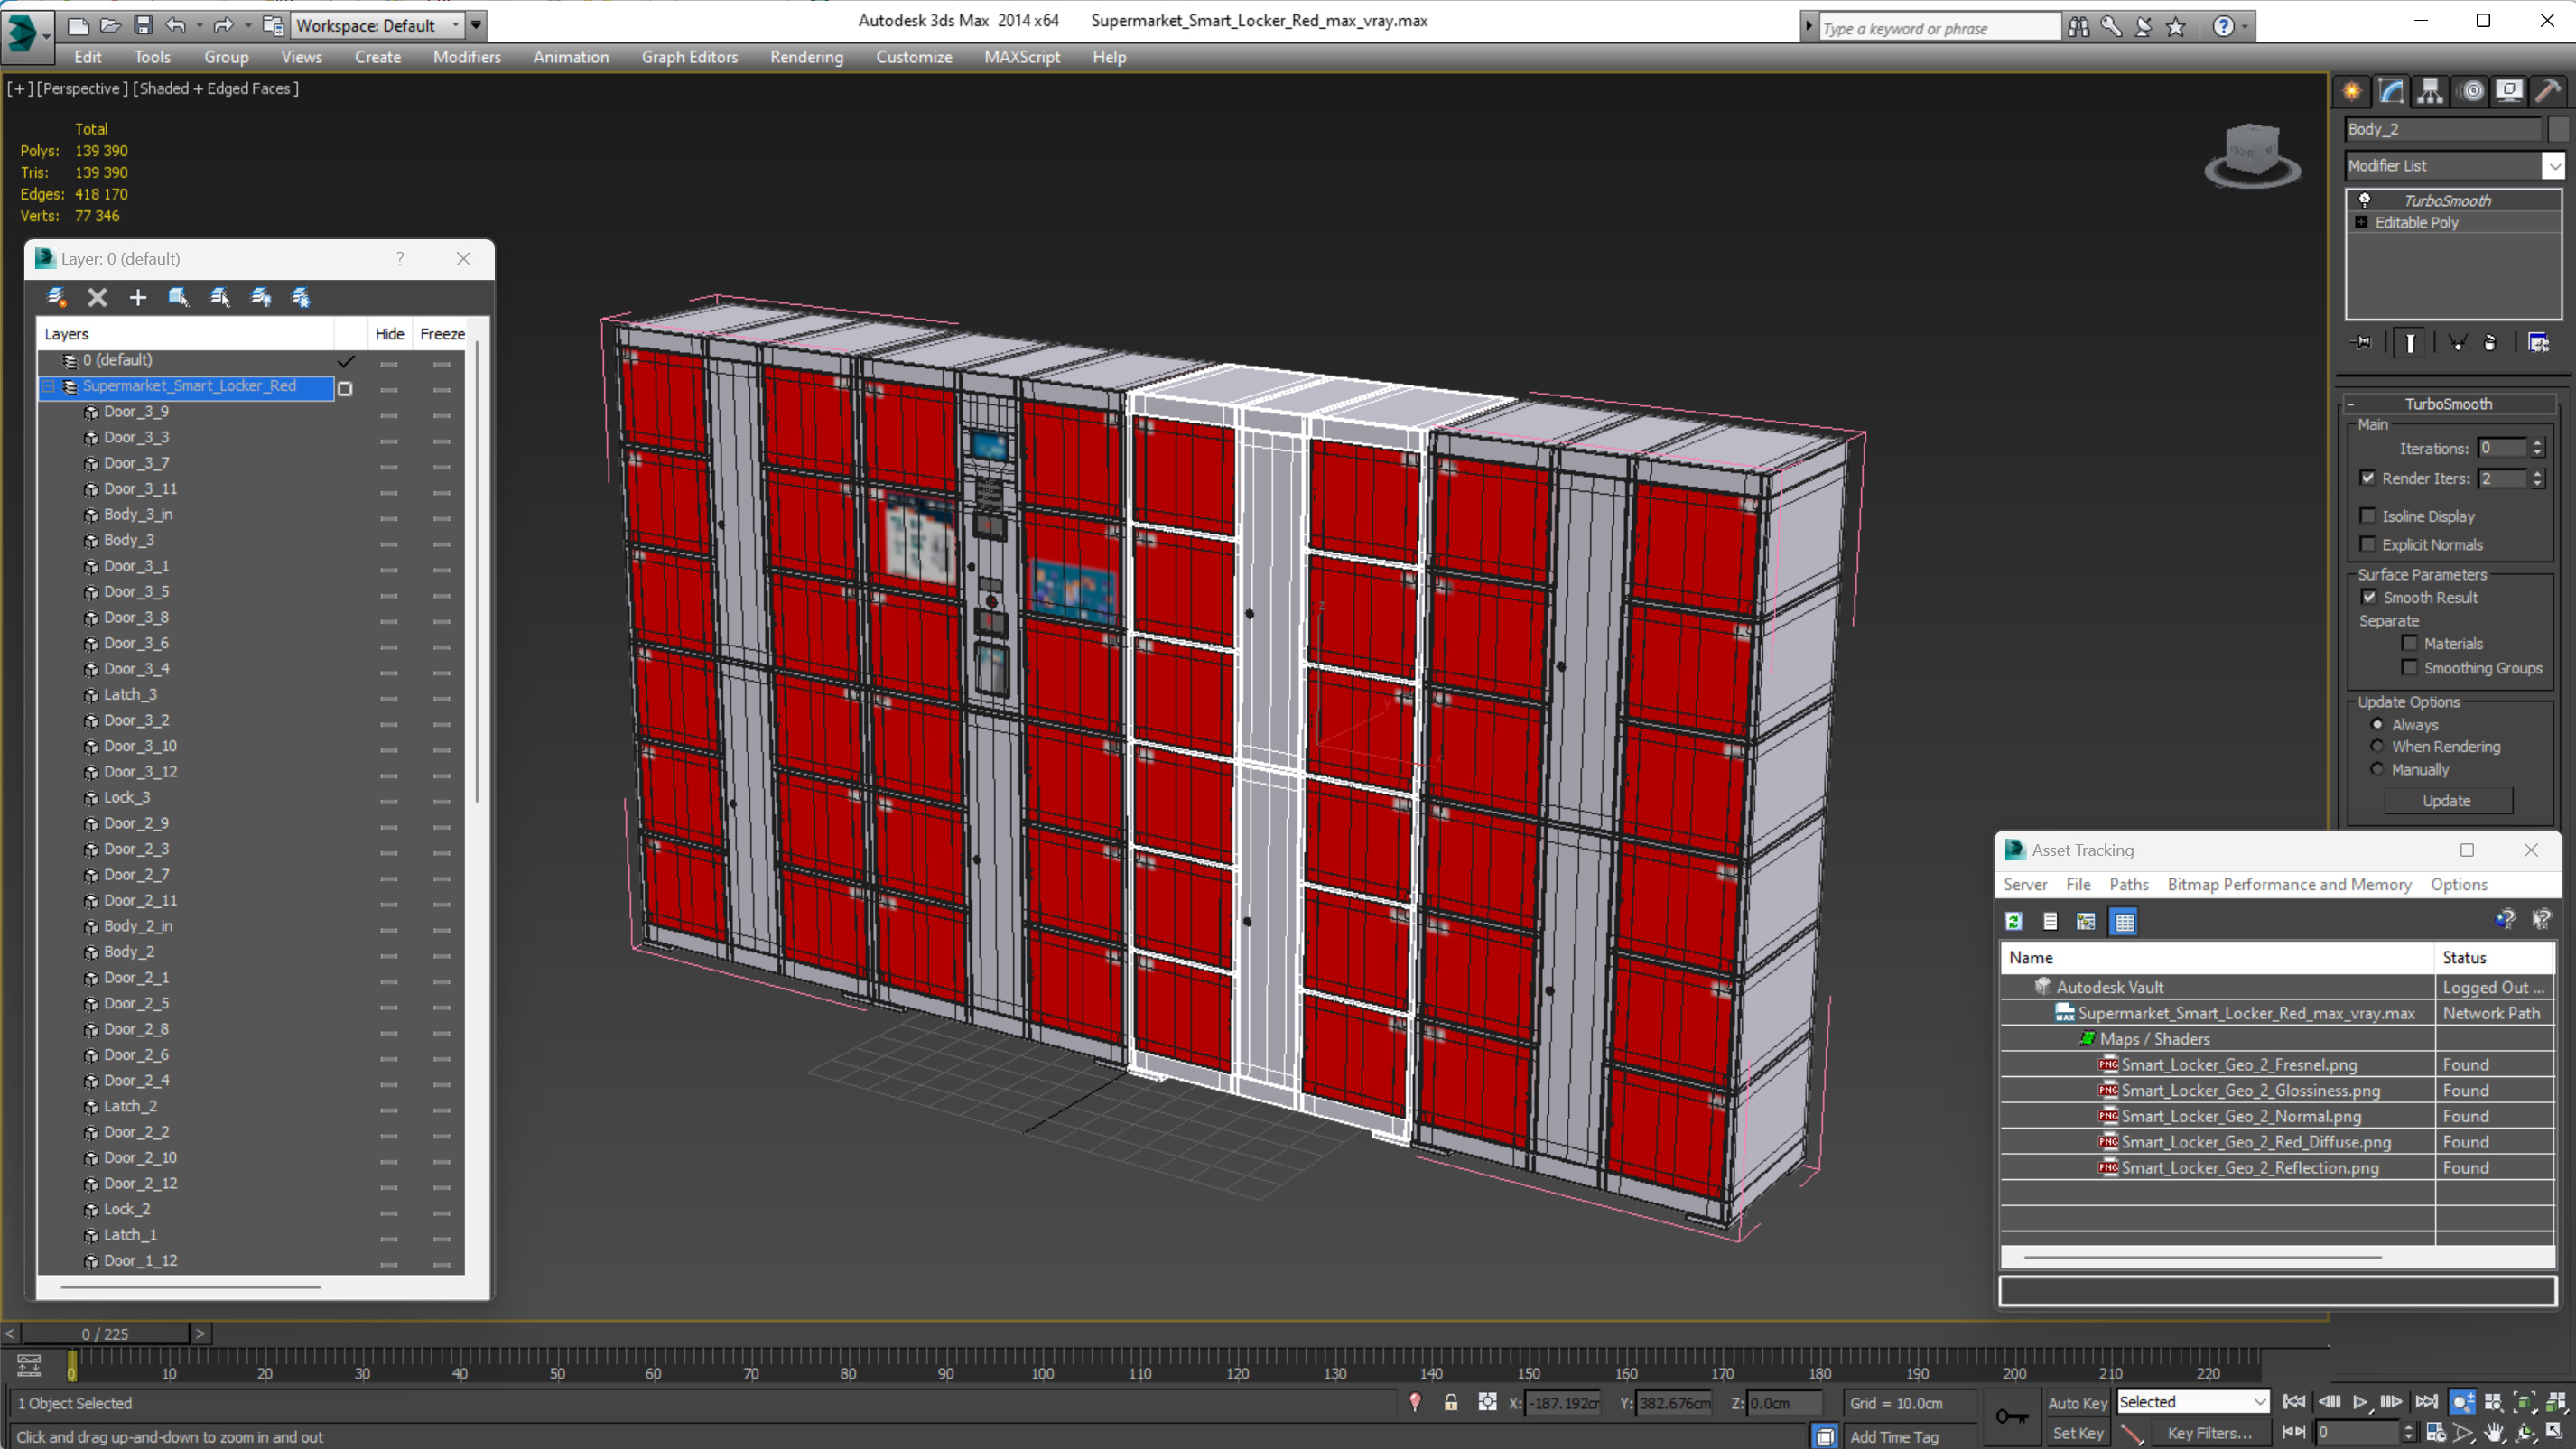Enable Isoline Display checkbox

coord(2367,516)
